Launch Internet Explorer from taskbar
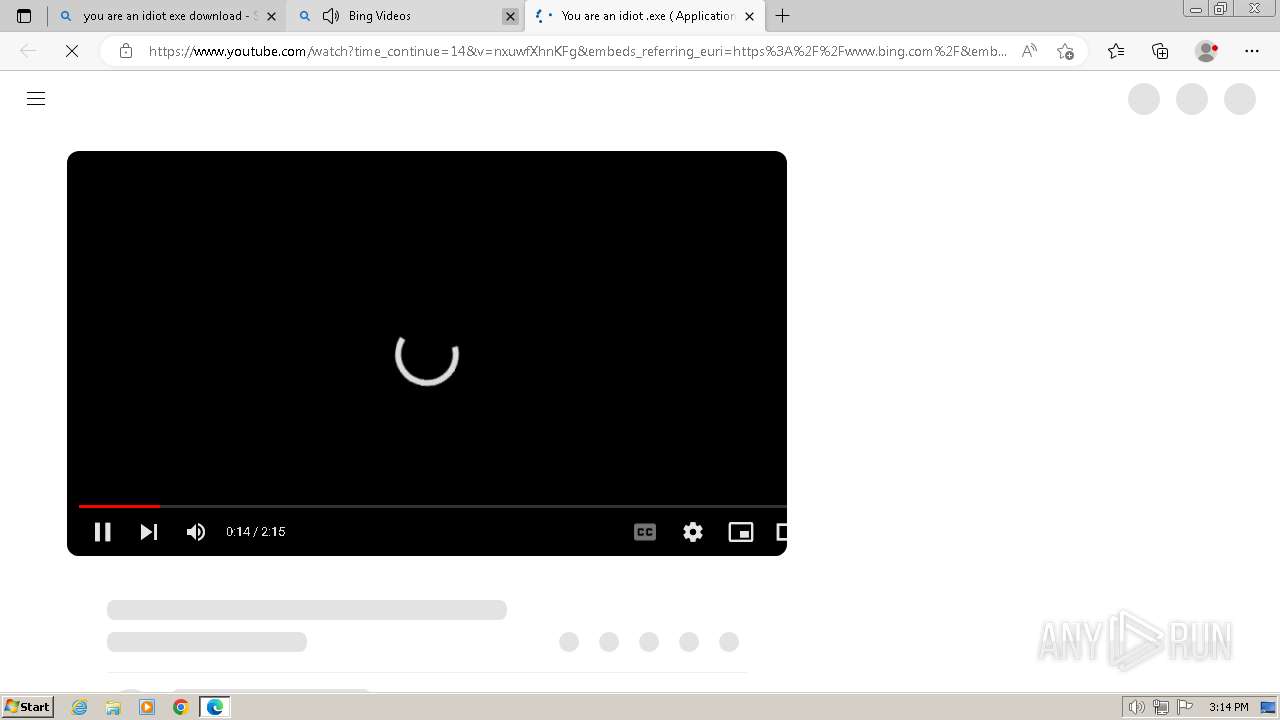Screen dimensions: 1280x720 (x=80, y=707)
